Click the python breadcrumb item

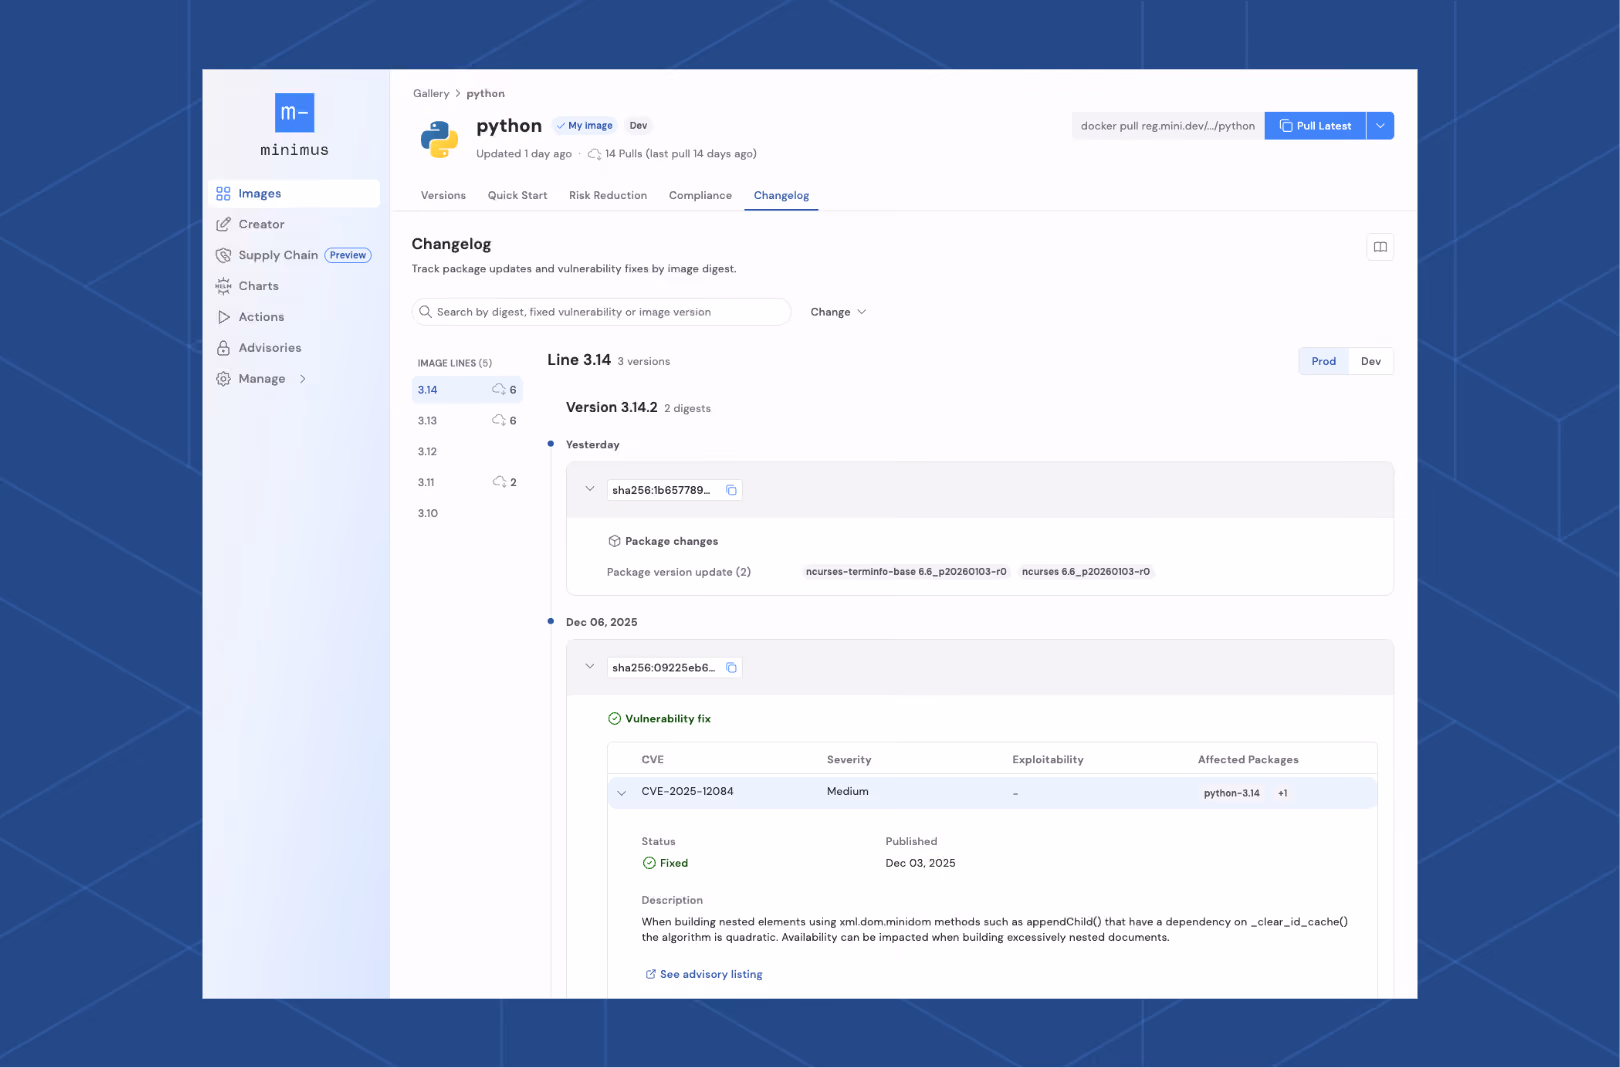(485, 94)
